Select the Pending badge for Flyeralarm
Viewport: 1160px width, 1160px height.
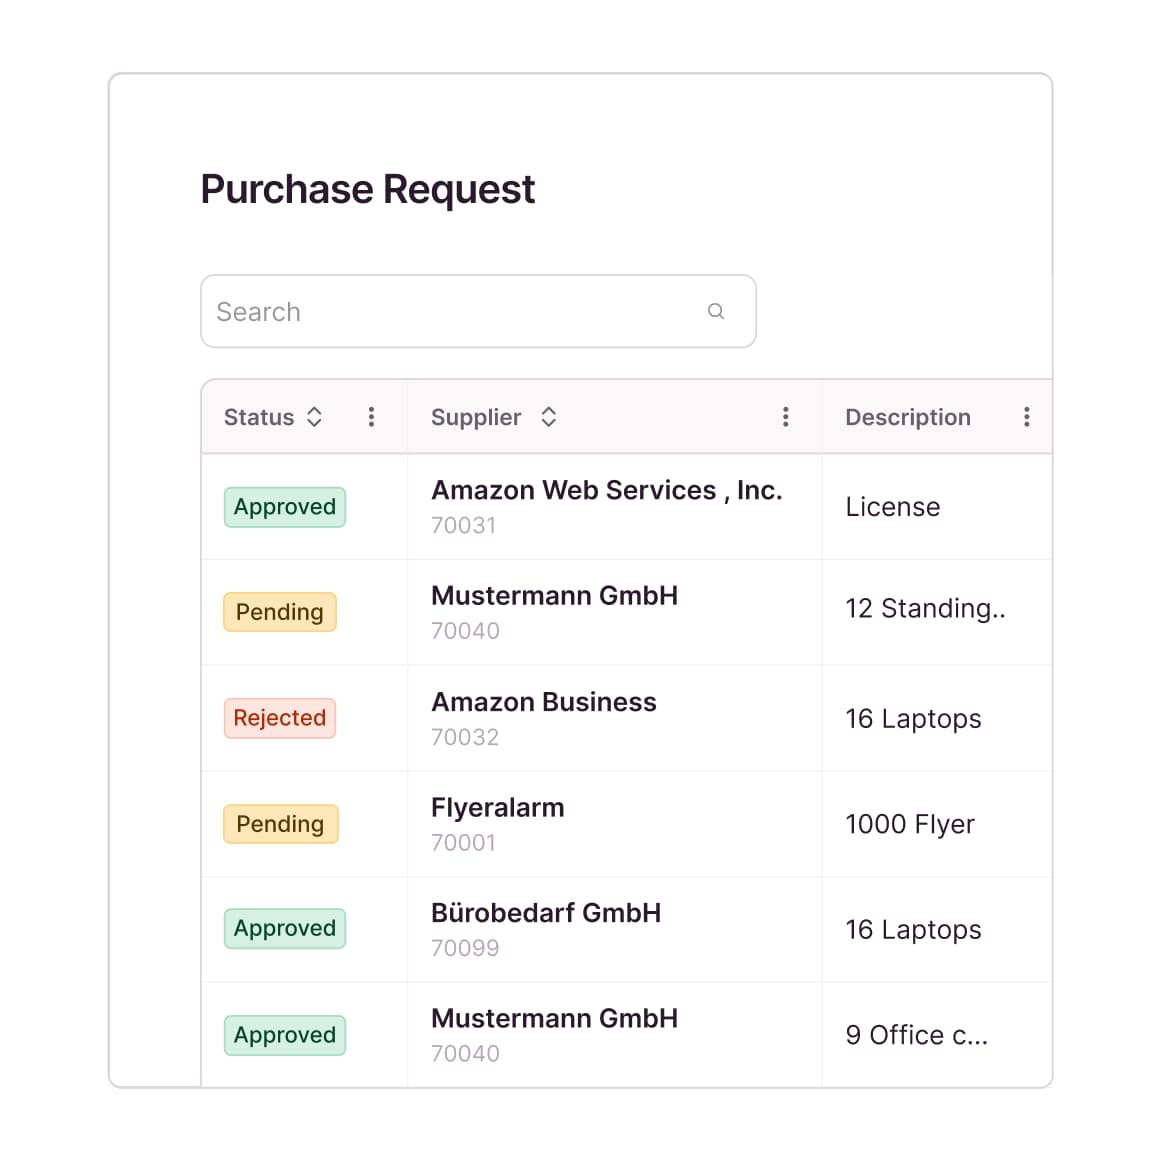coord(280,824)
